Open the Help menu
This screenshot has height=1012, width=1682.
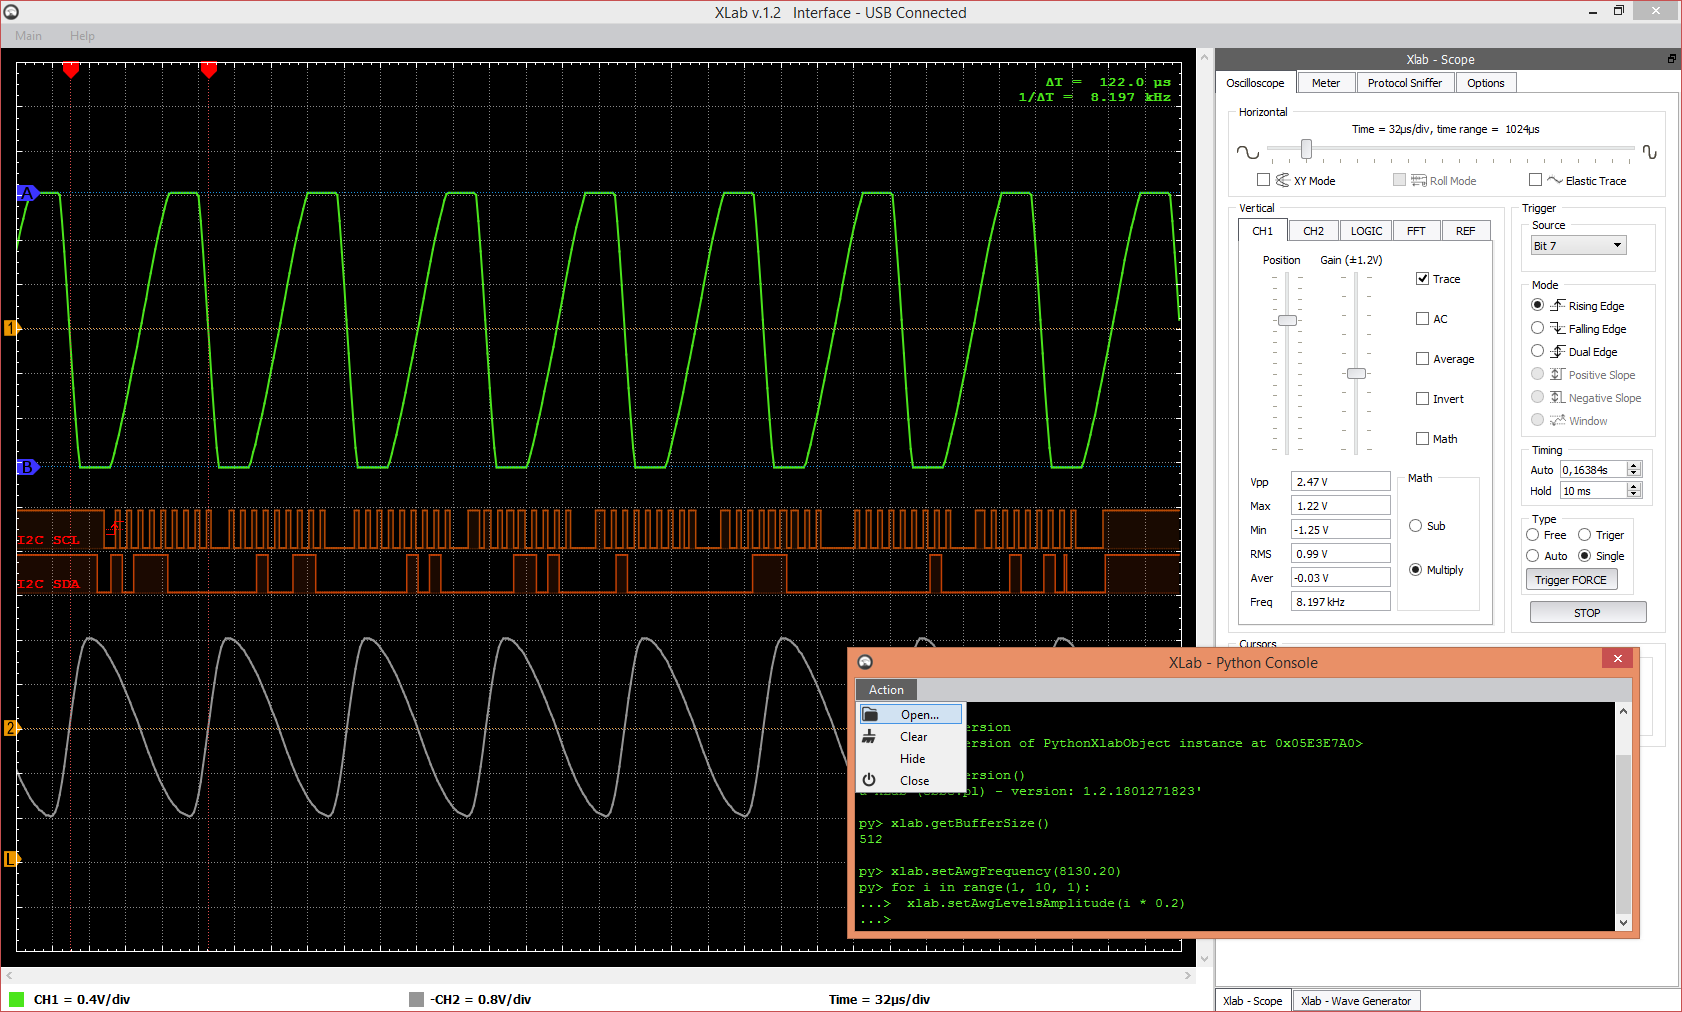tap(82, 36)
